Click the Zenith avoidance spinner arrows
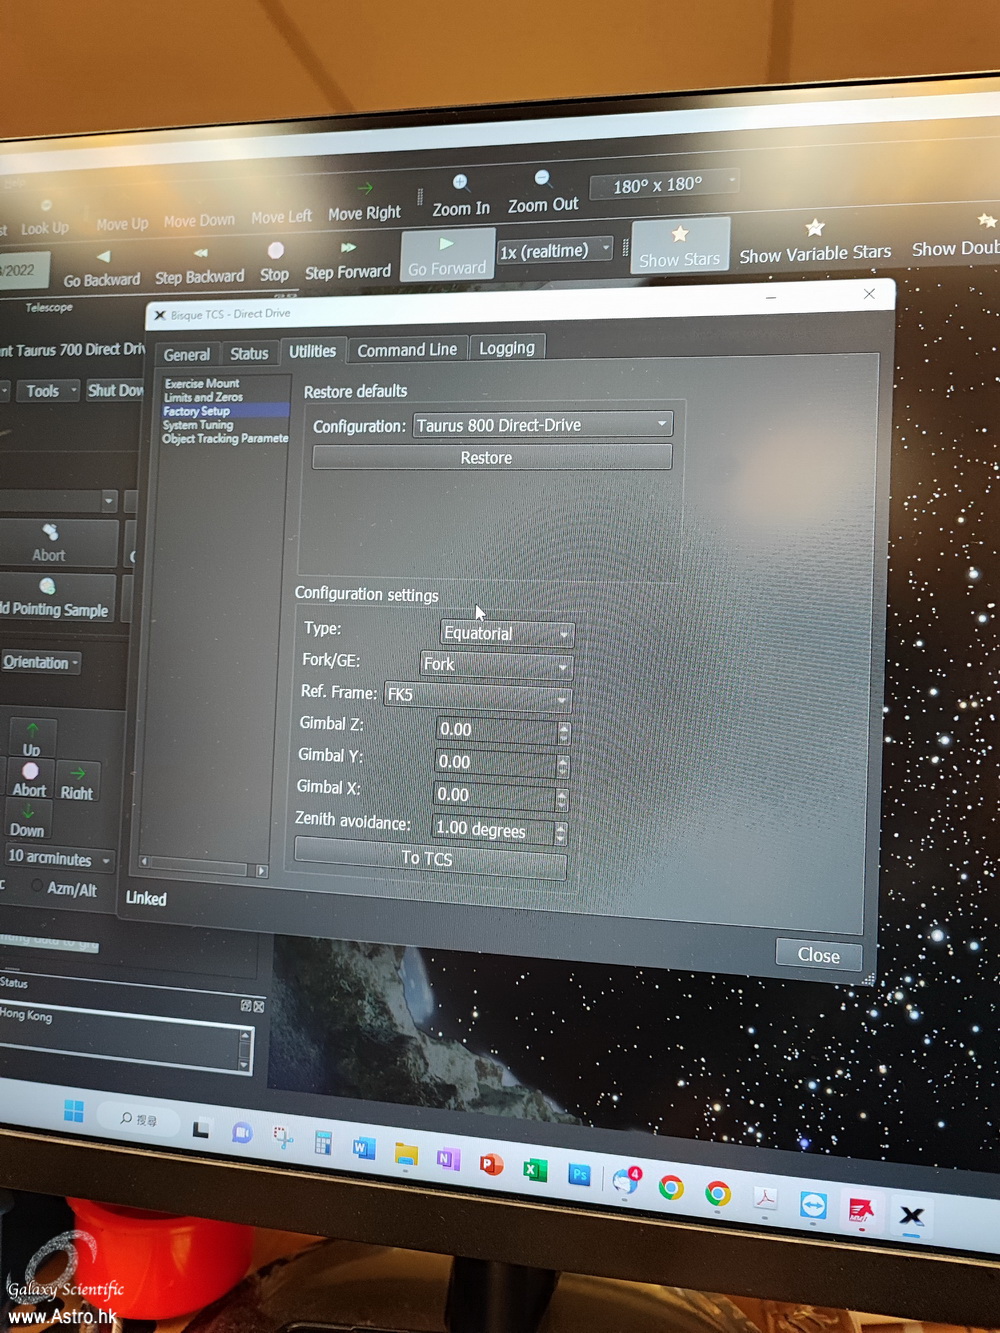The width and height of the screenshot is (1000, 1333). pos(560,832)
